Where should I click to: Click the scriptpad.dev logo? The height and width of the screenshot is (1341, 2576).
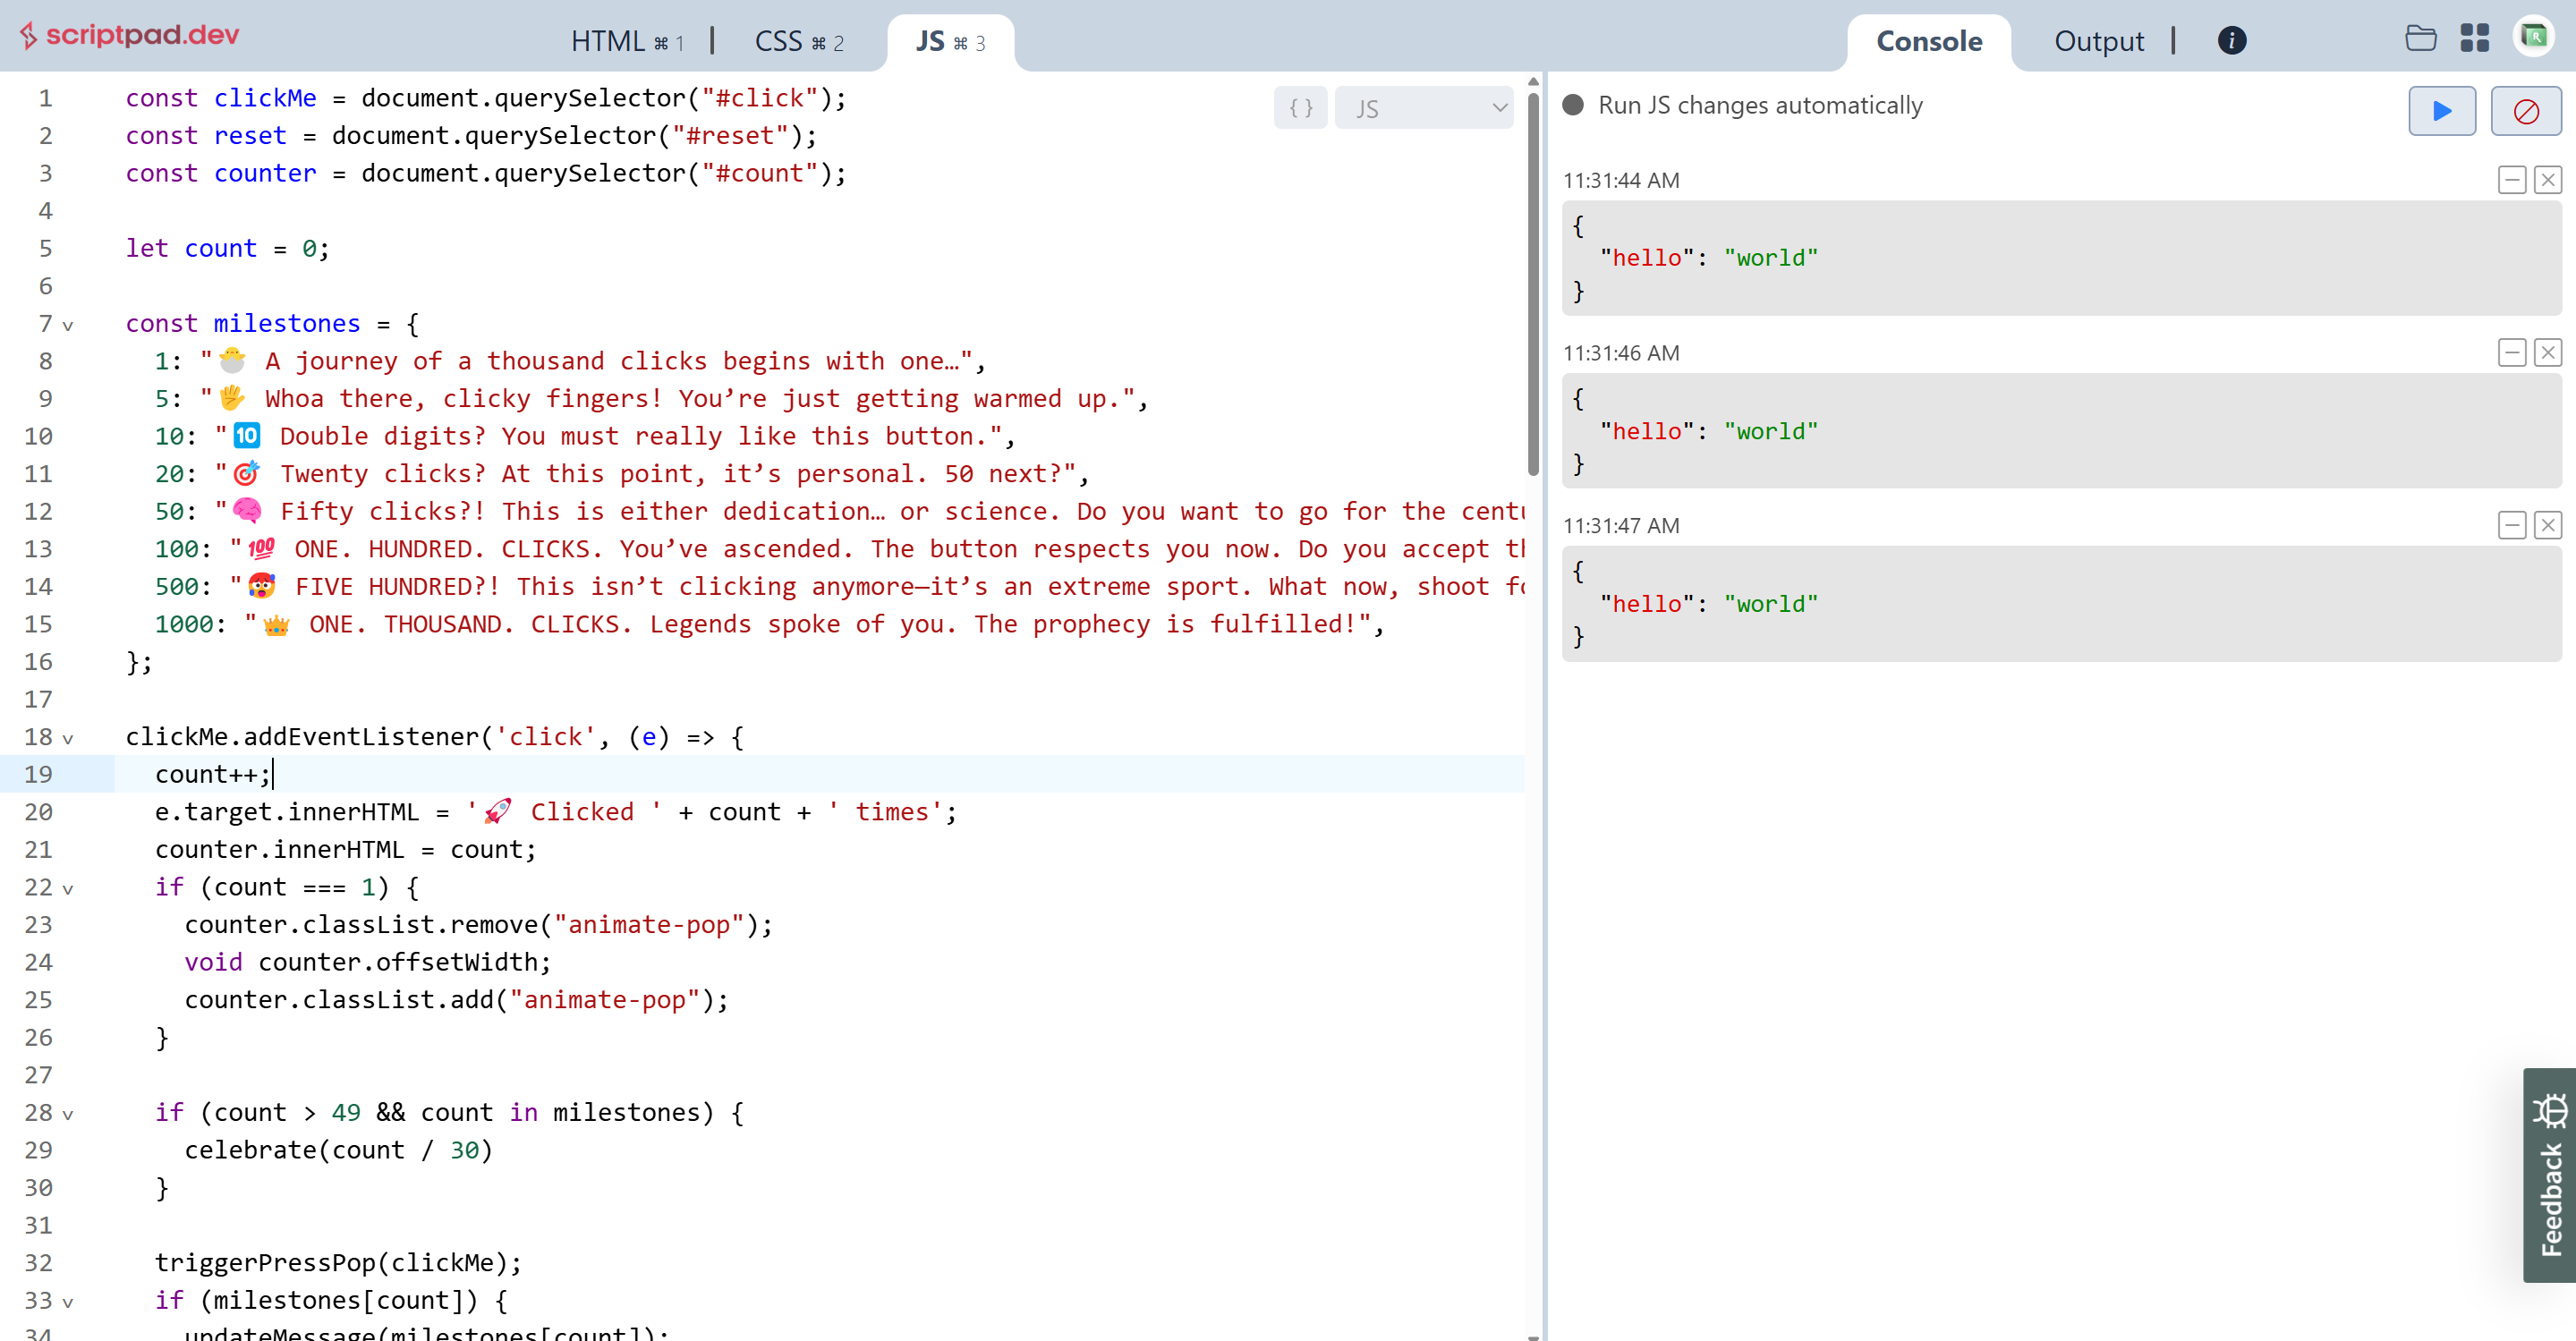pyautogui.click(x=129, y=35)
